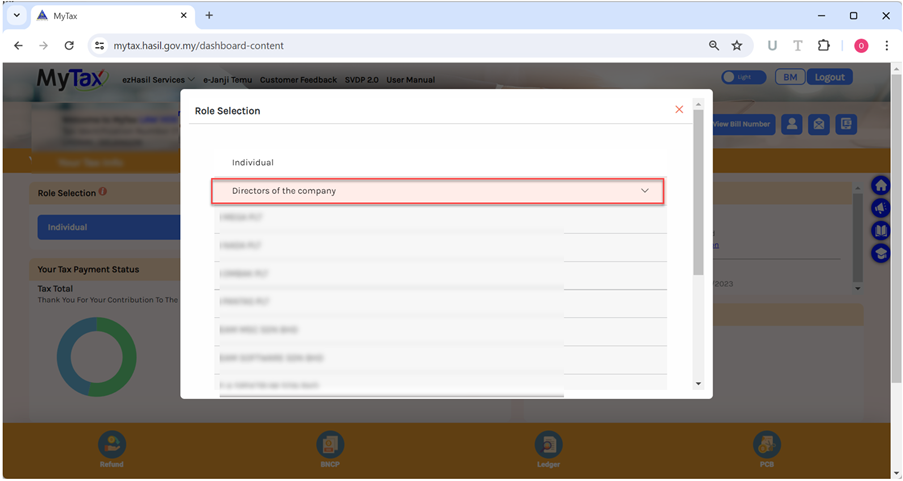Open the BNCP shortcut icon
Image resolution: width=903 pixels, height=481 pixels.
click(x=330, y=445)
